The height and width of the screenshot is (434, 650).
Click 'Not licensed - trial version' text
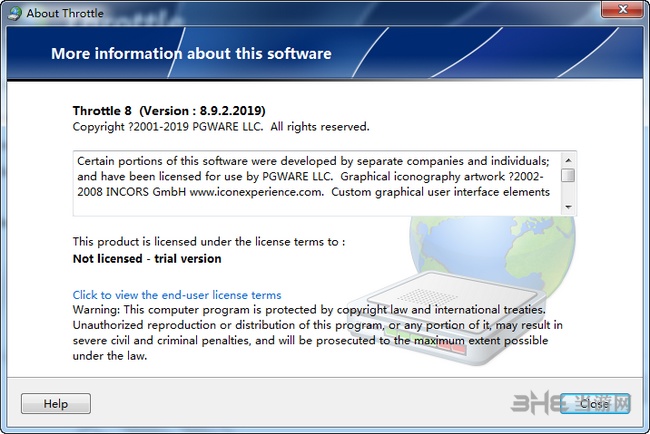[147, 259]
